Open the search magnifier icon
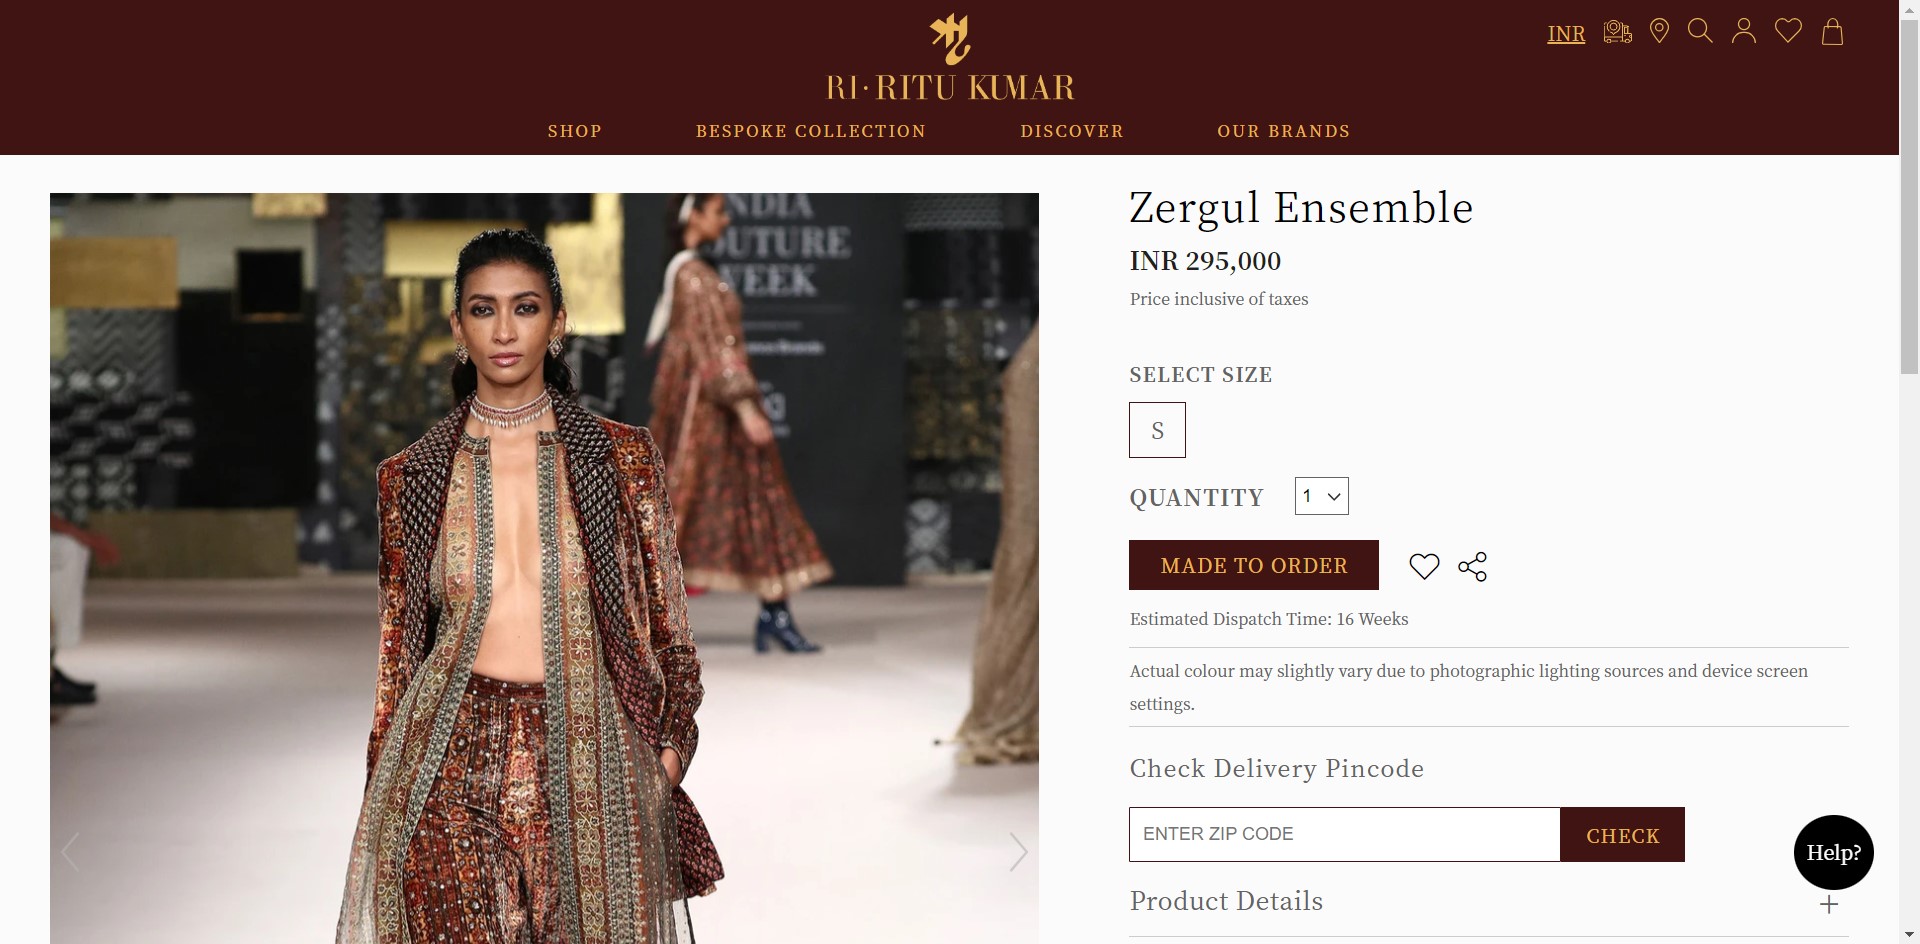Viewport: 1920px width, 944px height. coord(1700,31)
